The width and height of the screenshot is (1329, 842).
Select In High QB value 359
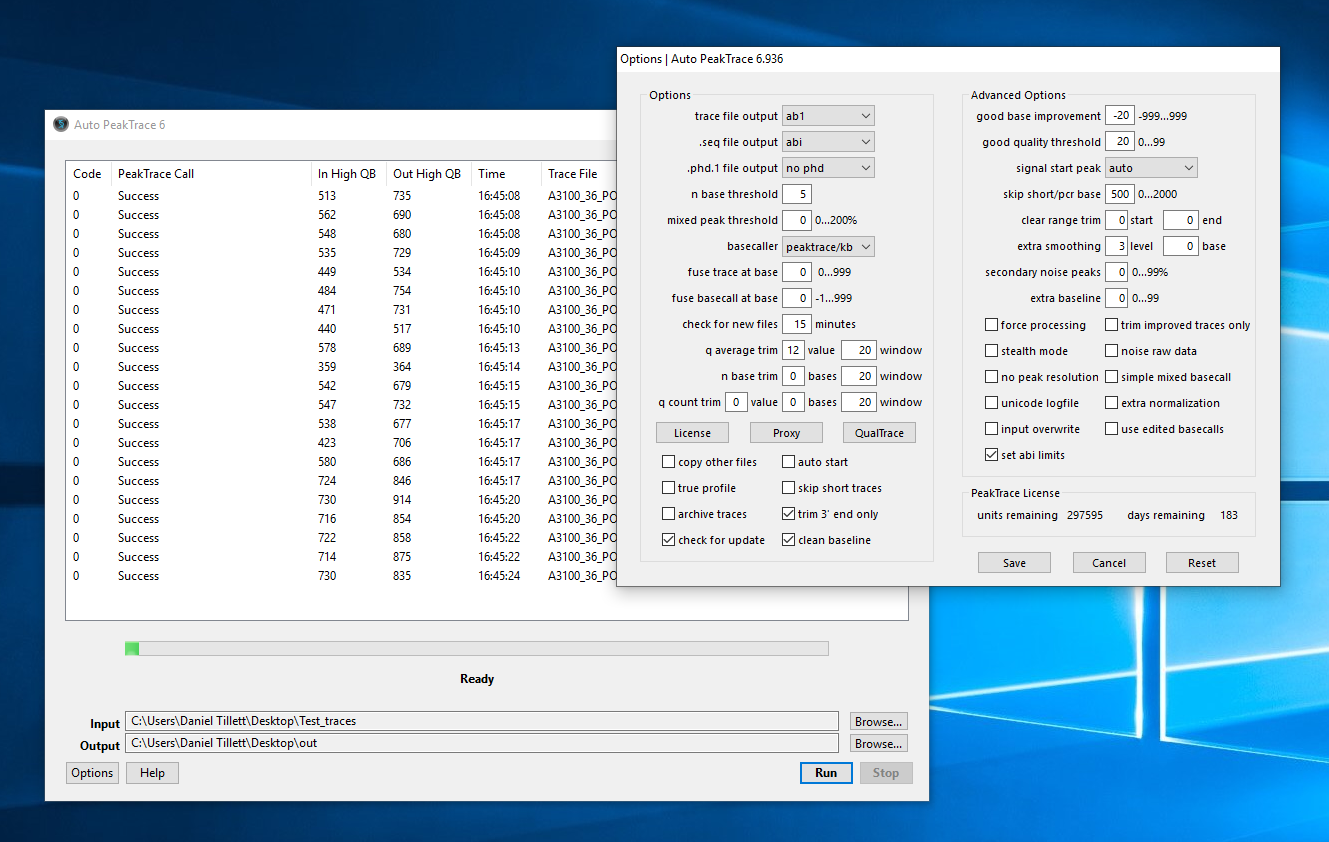pos(327,367)
